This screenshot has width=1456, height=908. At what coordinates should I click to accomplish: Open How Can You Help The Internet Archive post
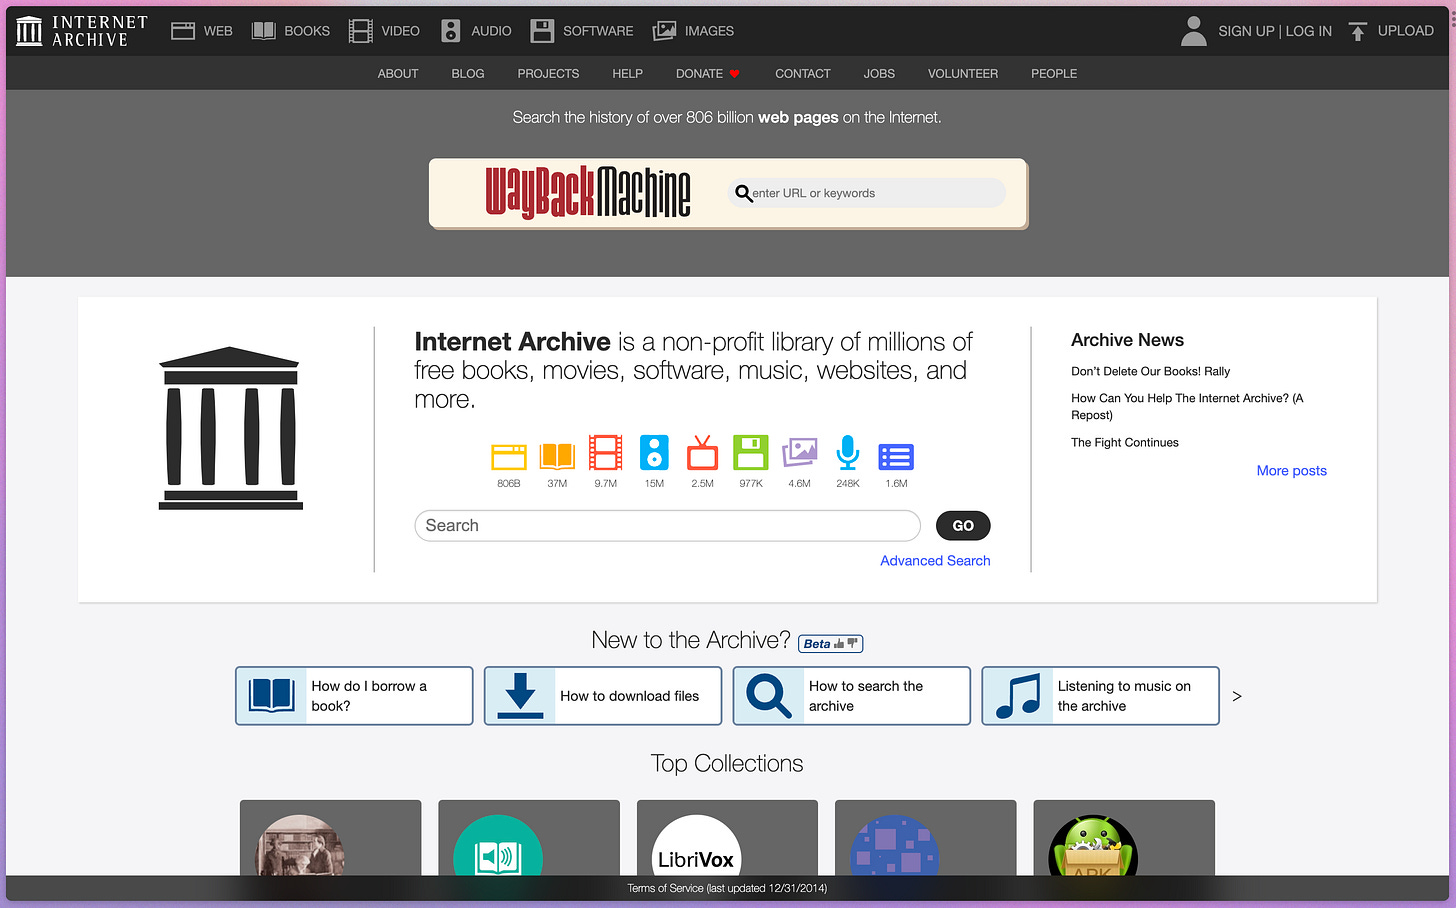pyautogui.click(x=1187, y=406)
